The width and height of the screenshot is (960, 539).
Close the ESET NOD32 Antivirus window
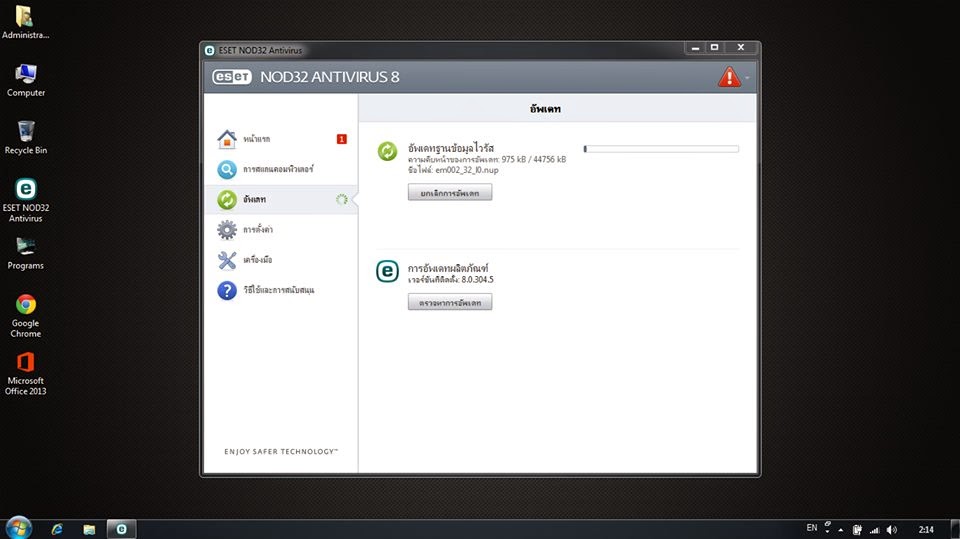[x=741, y=48]
